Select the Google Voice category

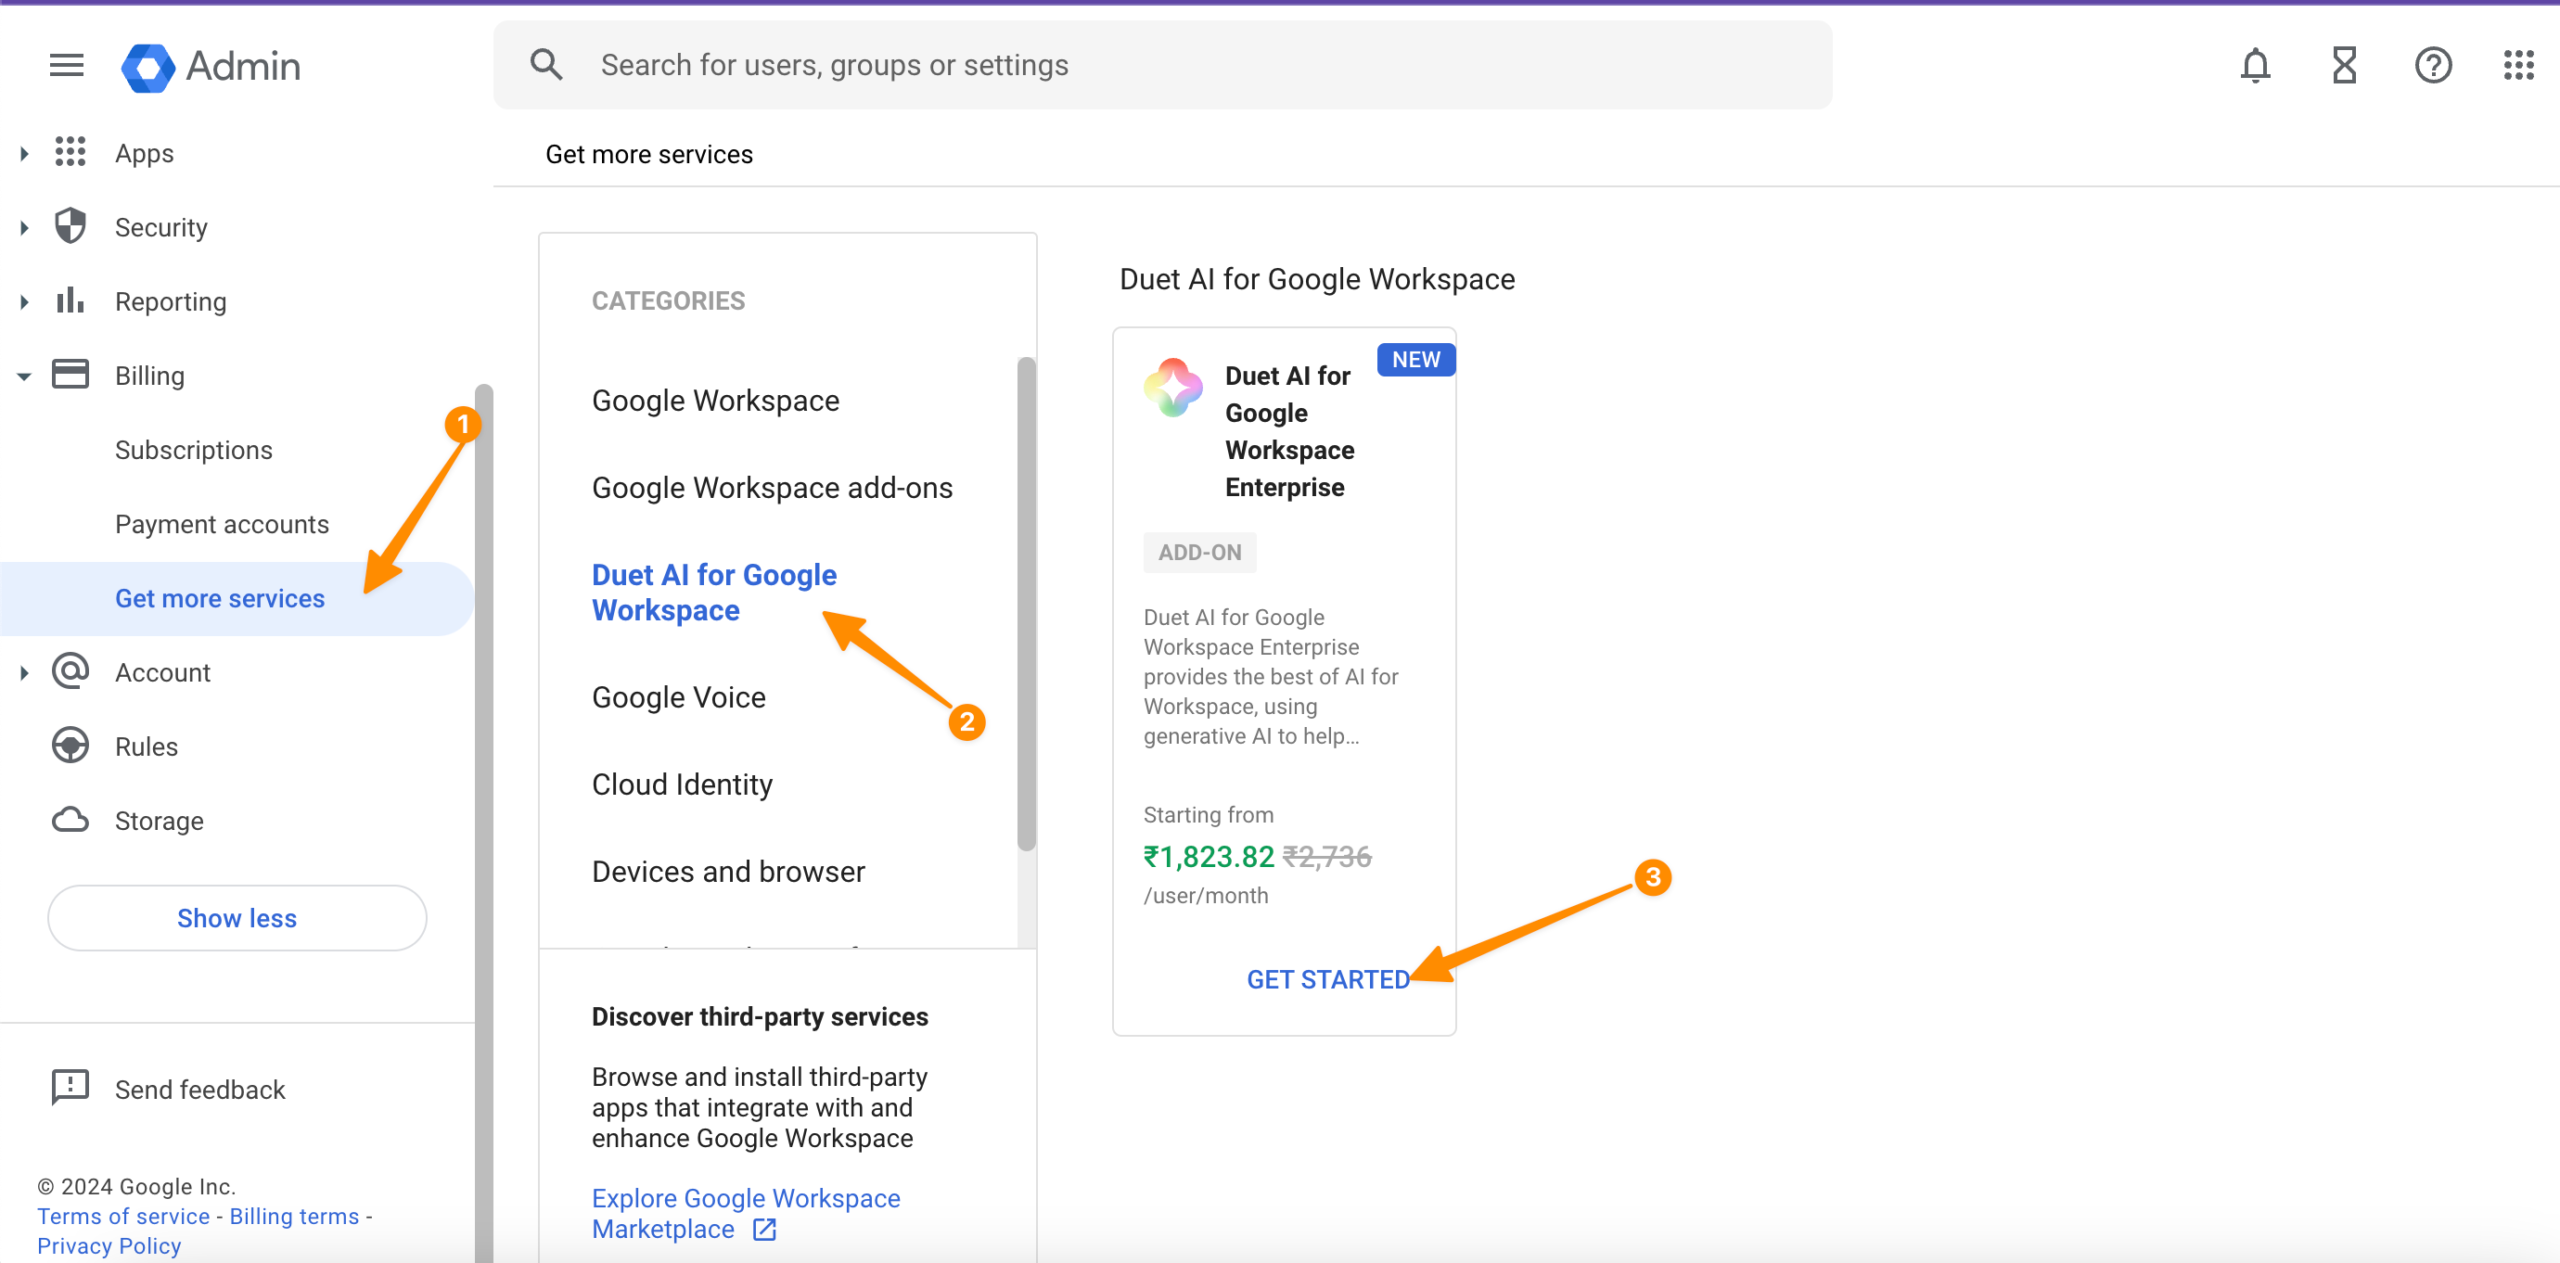click(678, 697)
